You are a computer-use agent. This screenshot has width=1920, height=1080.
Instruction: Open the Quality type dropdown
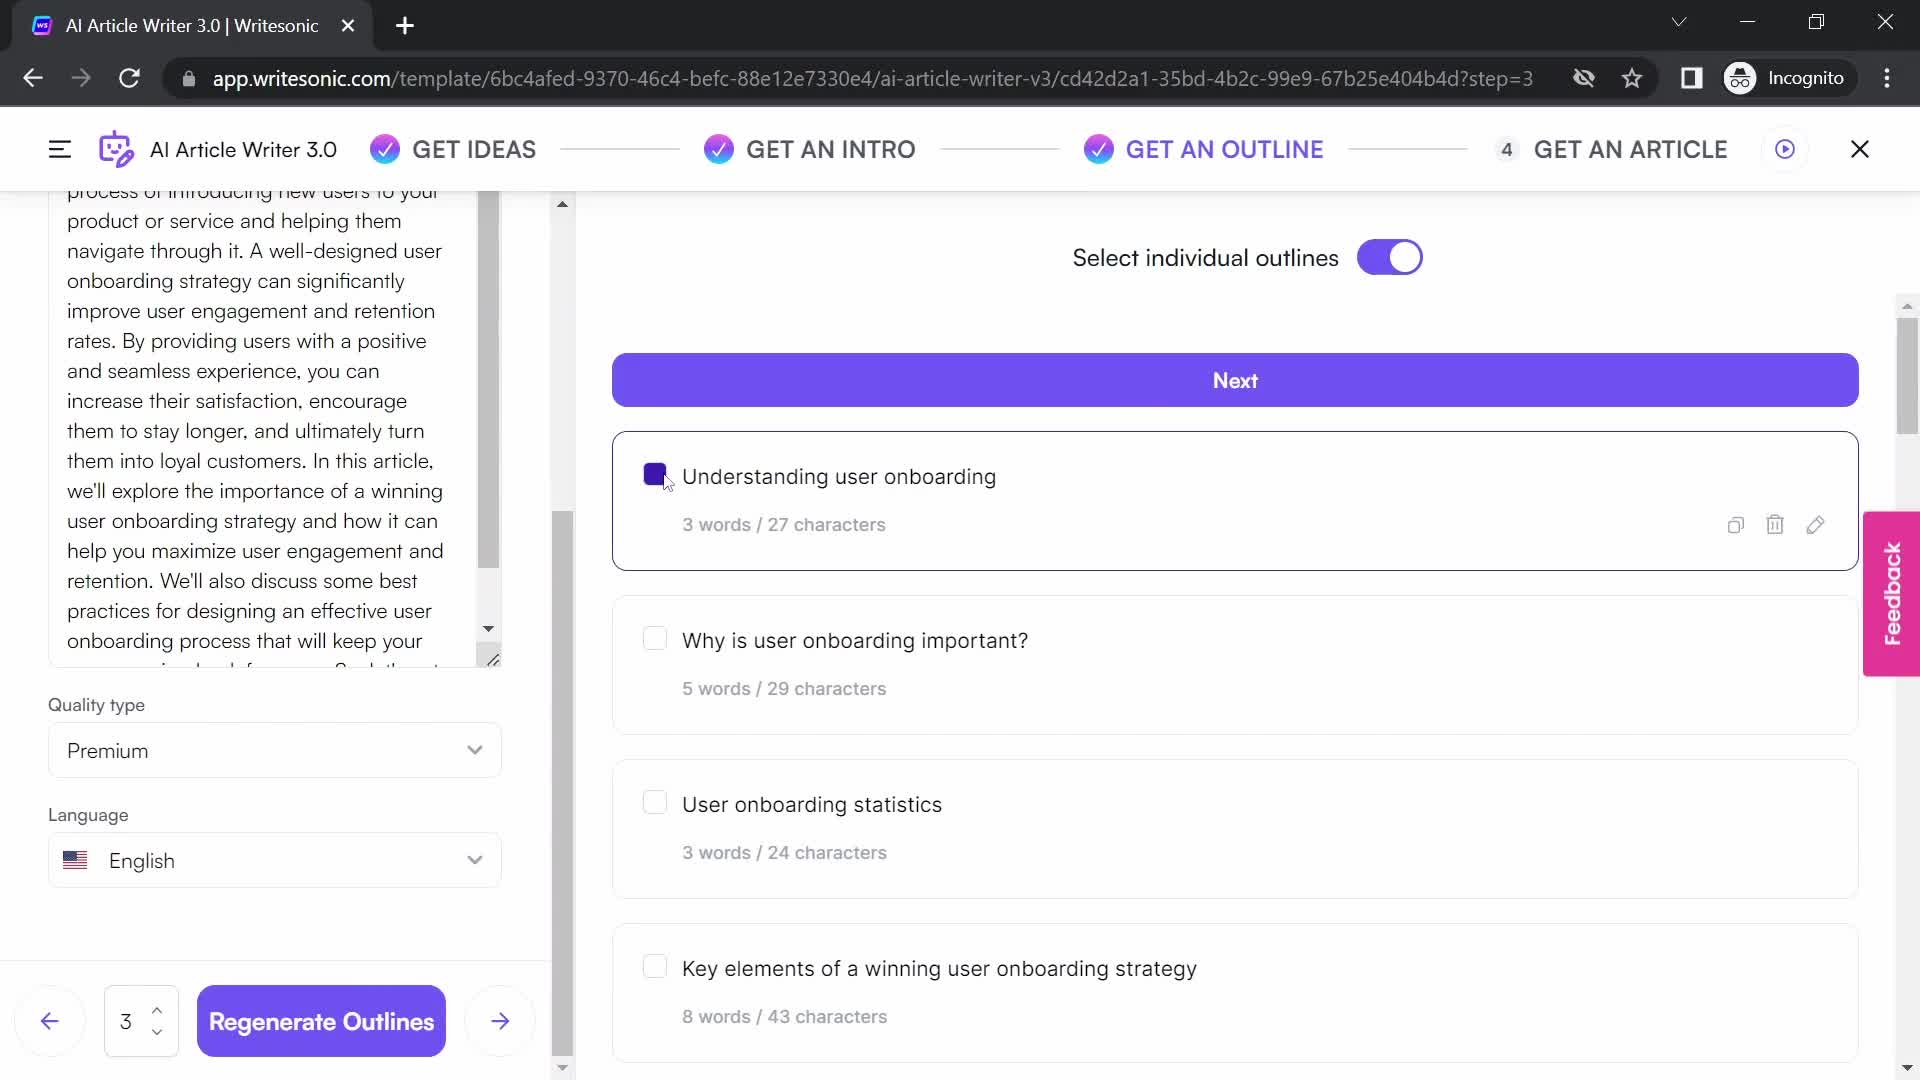tap(274, 750)
